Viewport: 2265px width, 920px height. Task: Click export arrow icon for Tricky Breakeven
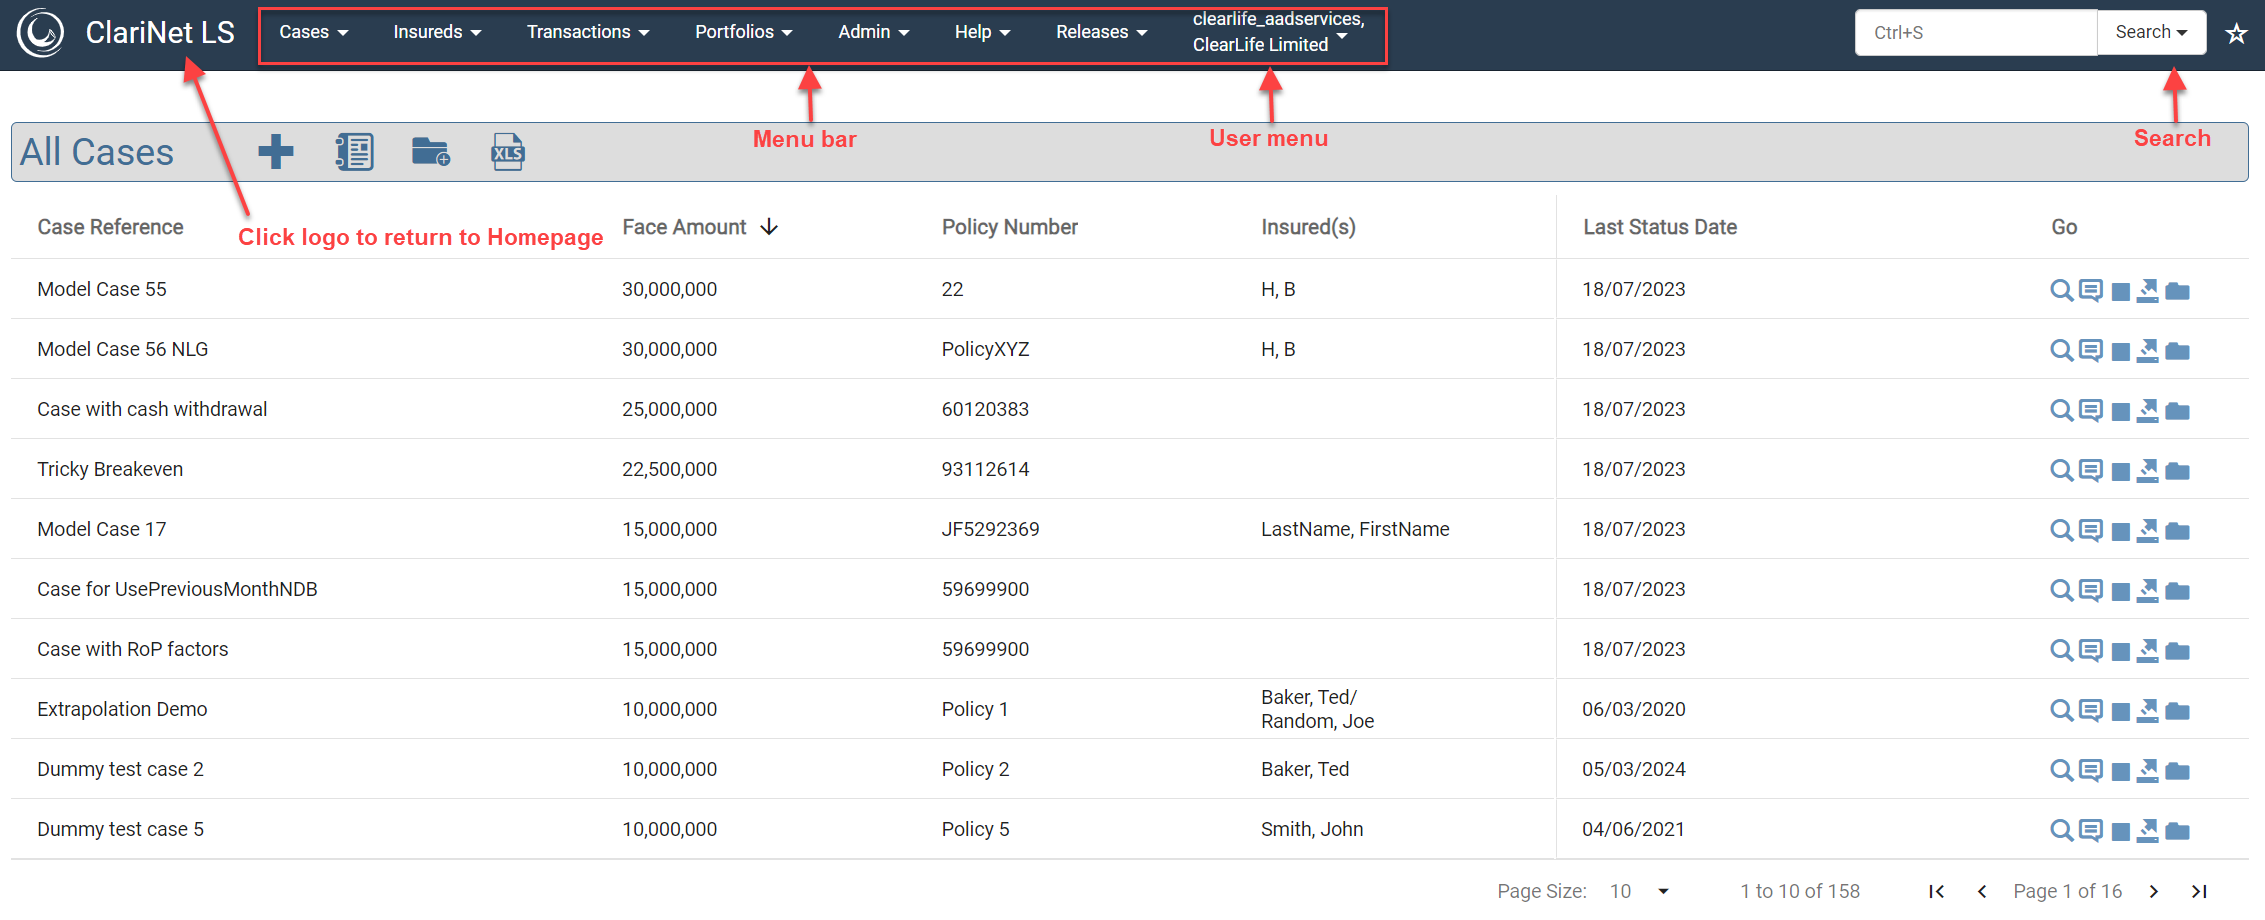click(x=2147, y=470)
